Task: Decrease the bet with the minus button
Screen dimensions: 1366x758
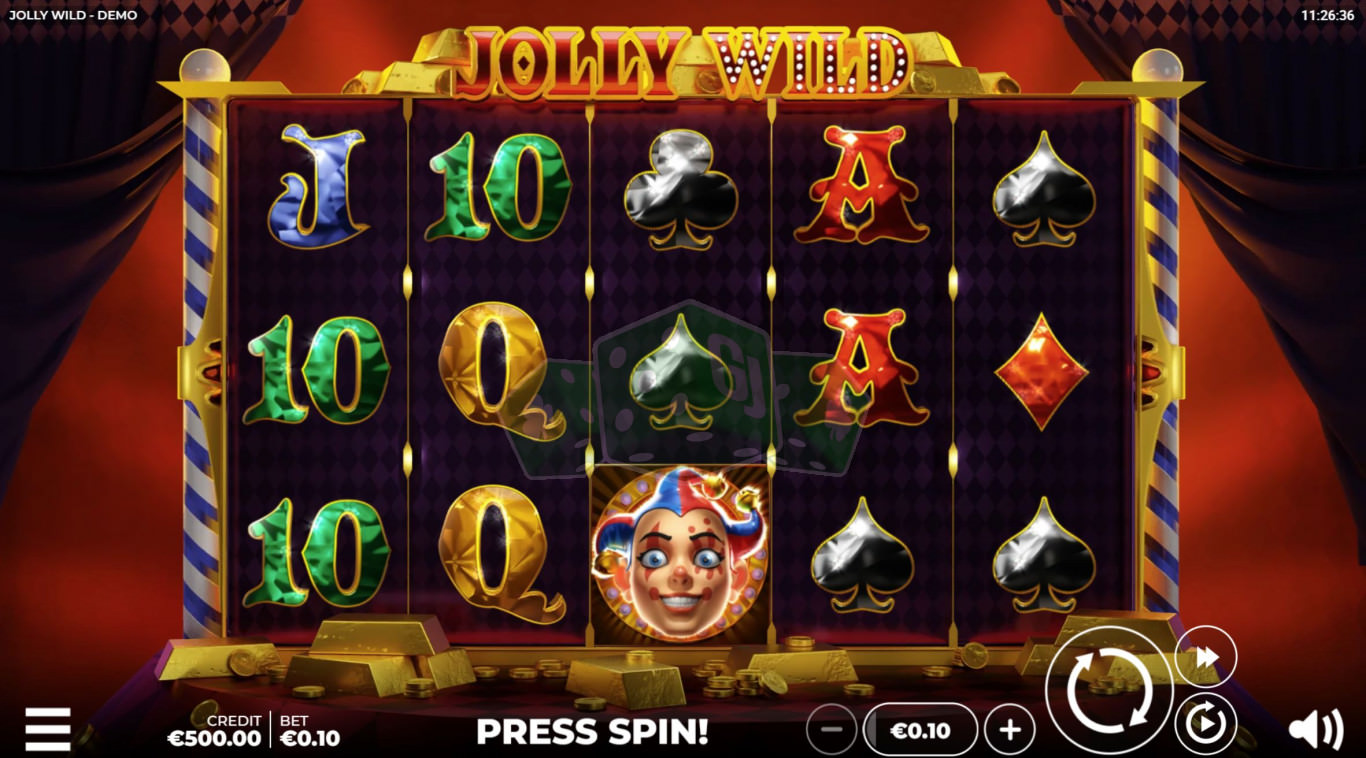Action: (831, 730)
